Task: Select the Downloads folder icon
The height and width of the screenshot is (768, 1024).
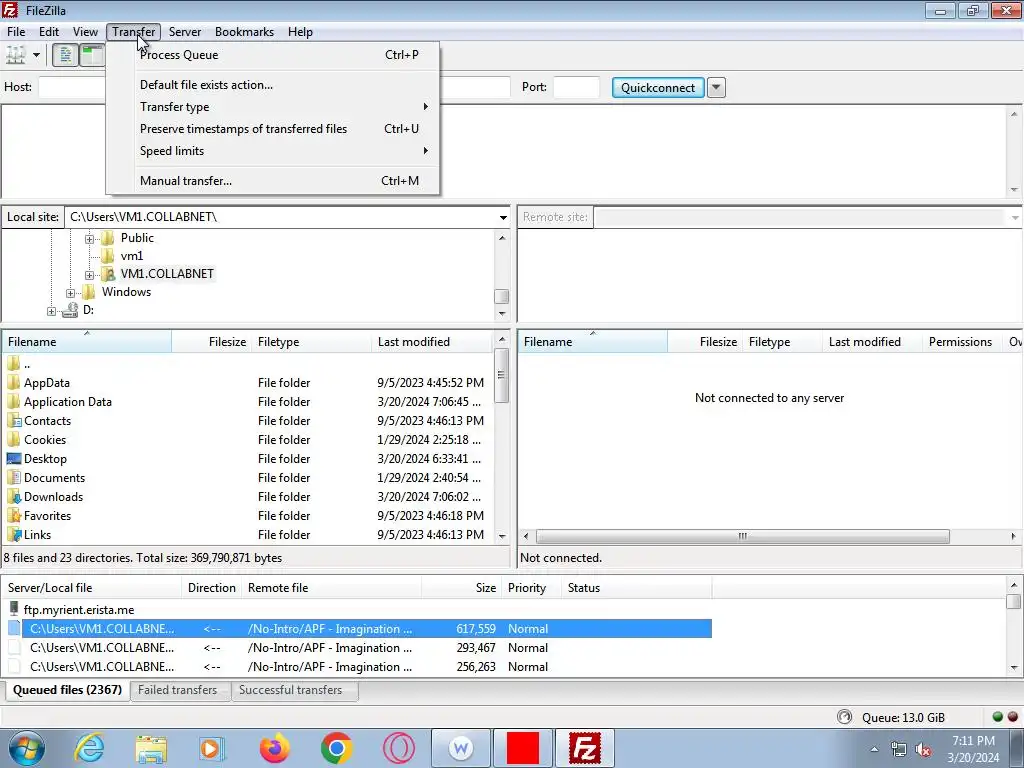Action: [x=13, y=496]
